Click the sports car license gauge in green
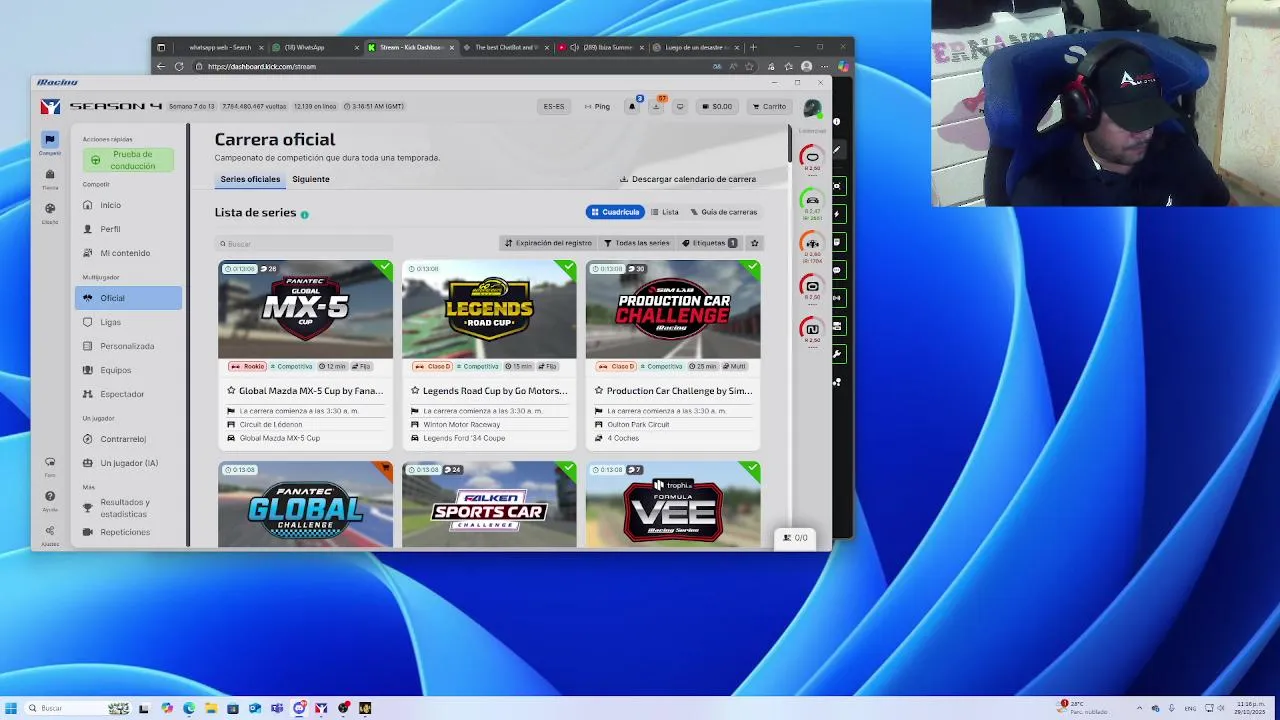This screenshot has width=1280, height=720. point(812,203)
